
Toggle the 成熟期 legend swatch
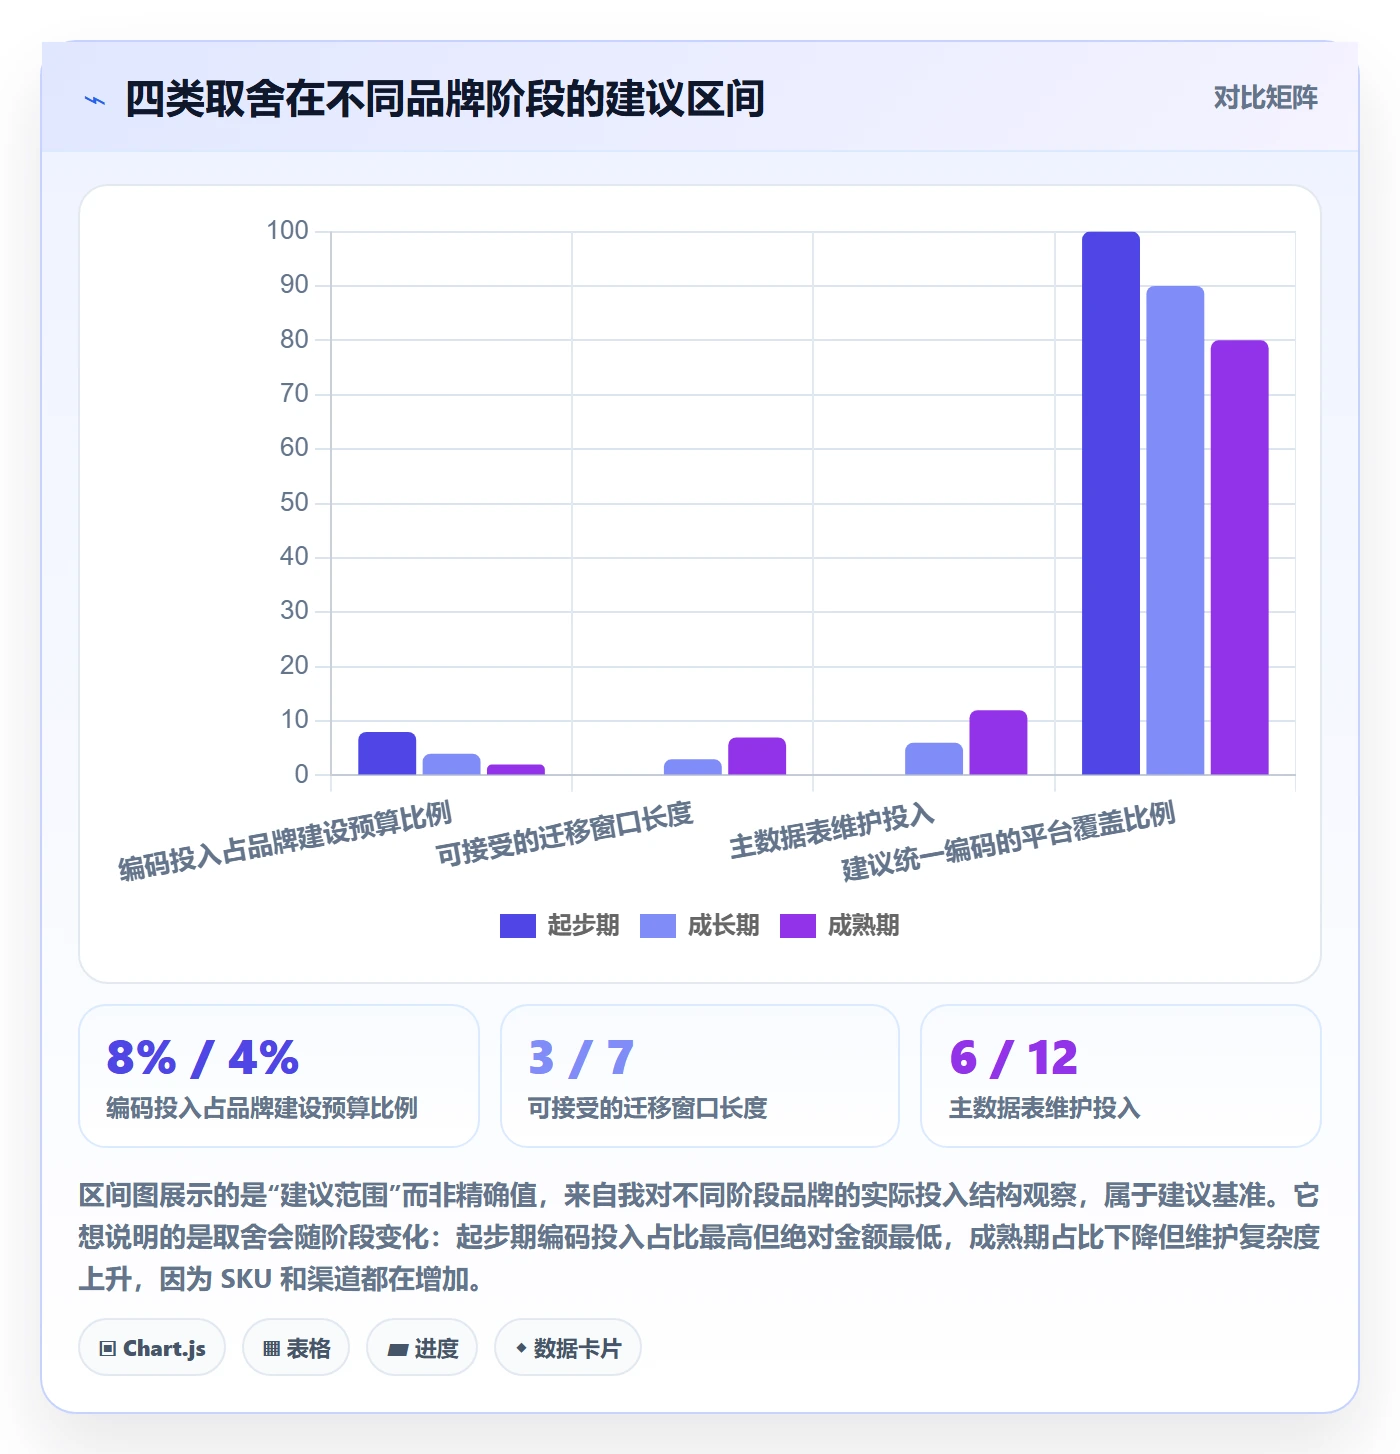point(798,926)
